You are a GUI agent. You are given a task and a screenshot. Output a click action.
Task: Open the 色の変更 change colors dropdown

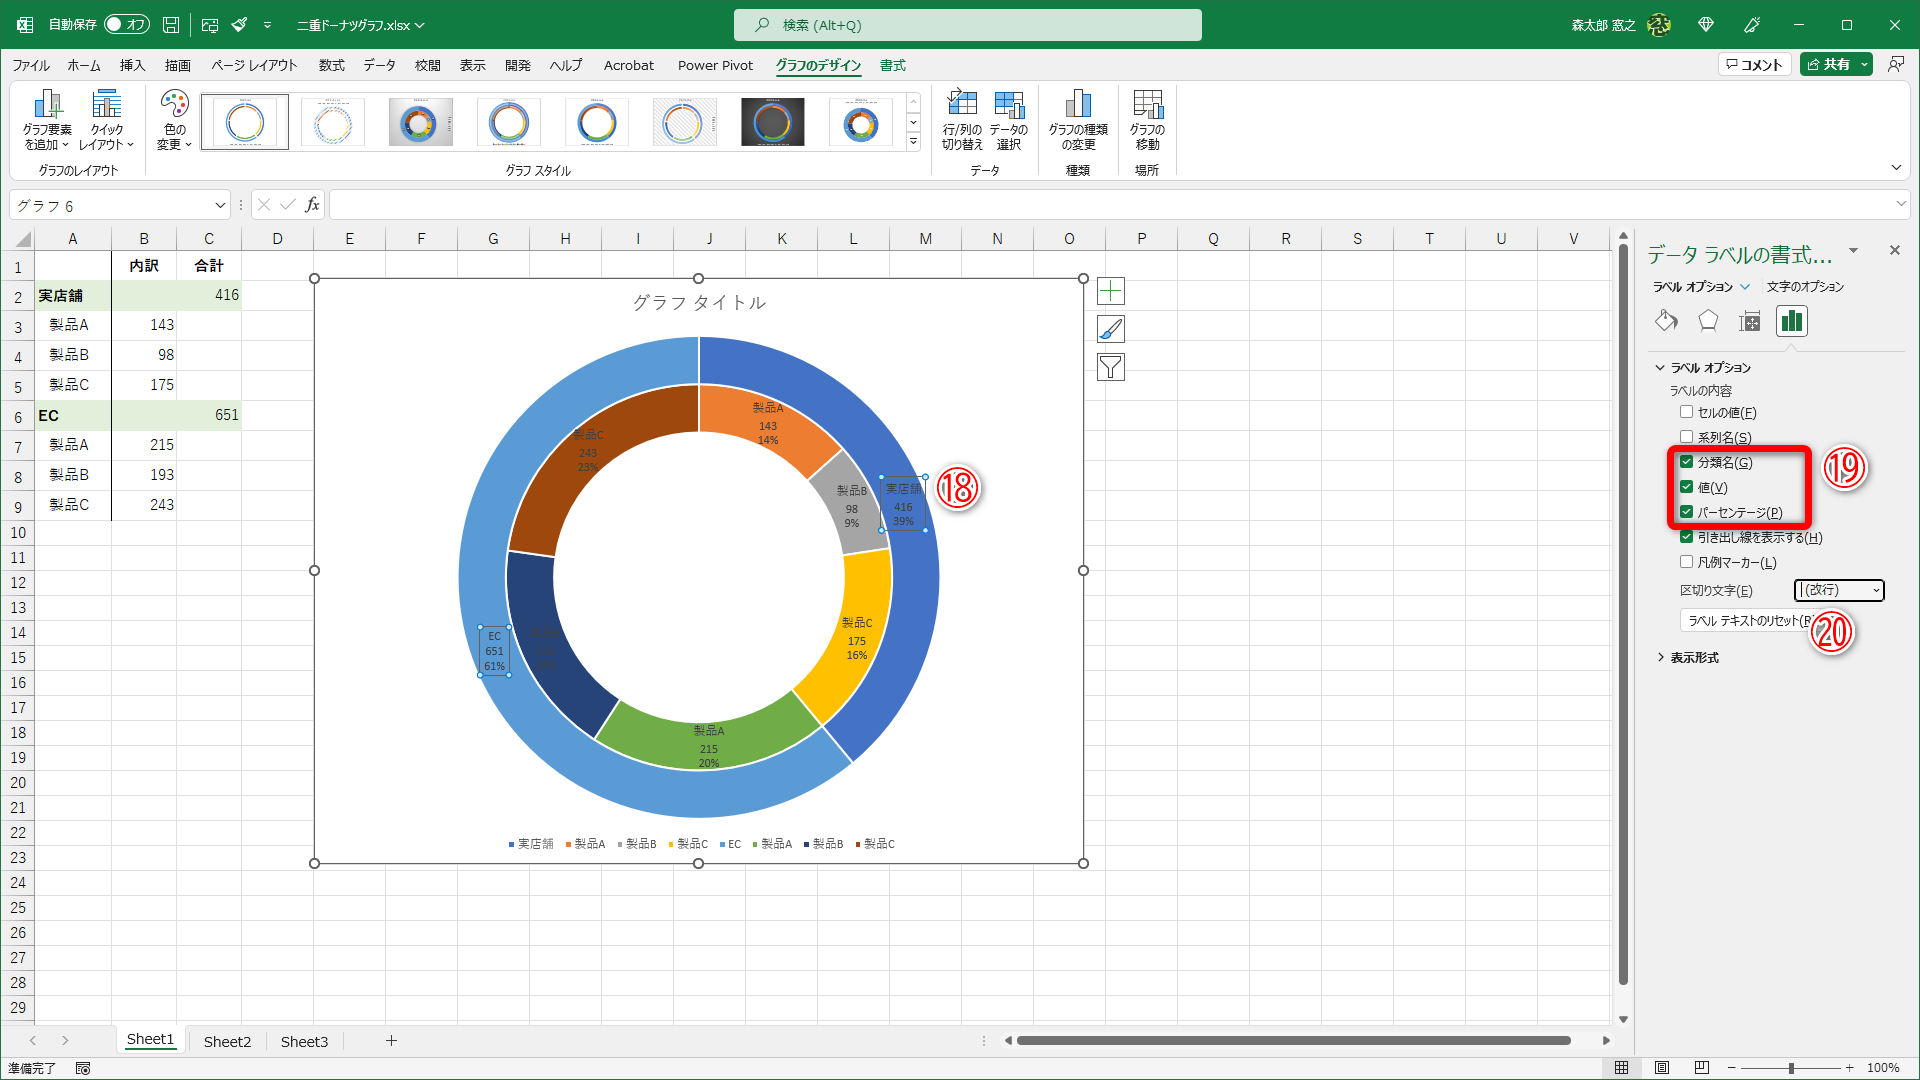(174, 121)
